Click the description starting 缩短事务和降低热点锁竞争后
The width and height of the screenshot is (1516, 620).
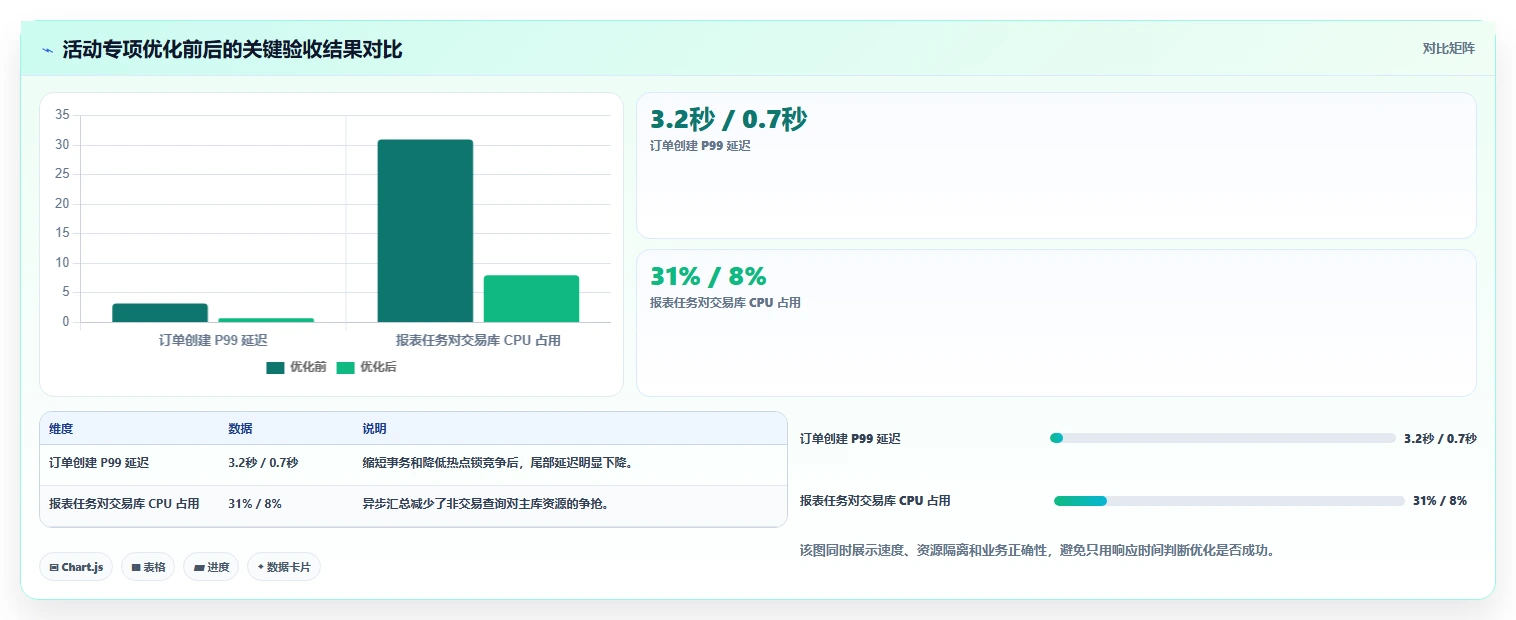point(498,463)
